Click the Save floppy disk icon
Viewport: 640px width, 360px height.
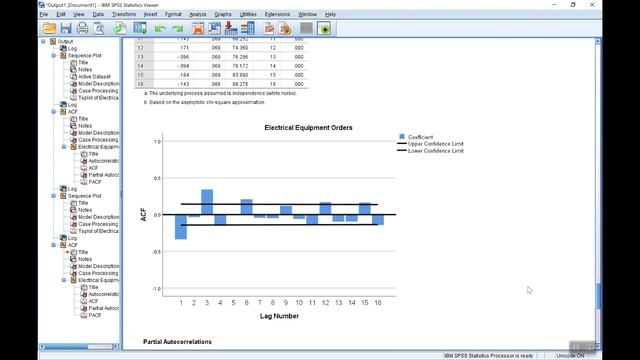pyautogui.click(x=66, y=28)
